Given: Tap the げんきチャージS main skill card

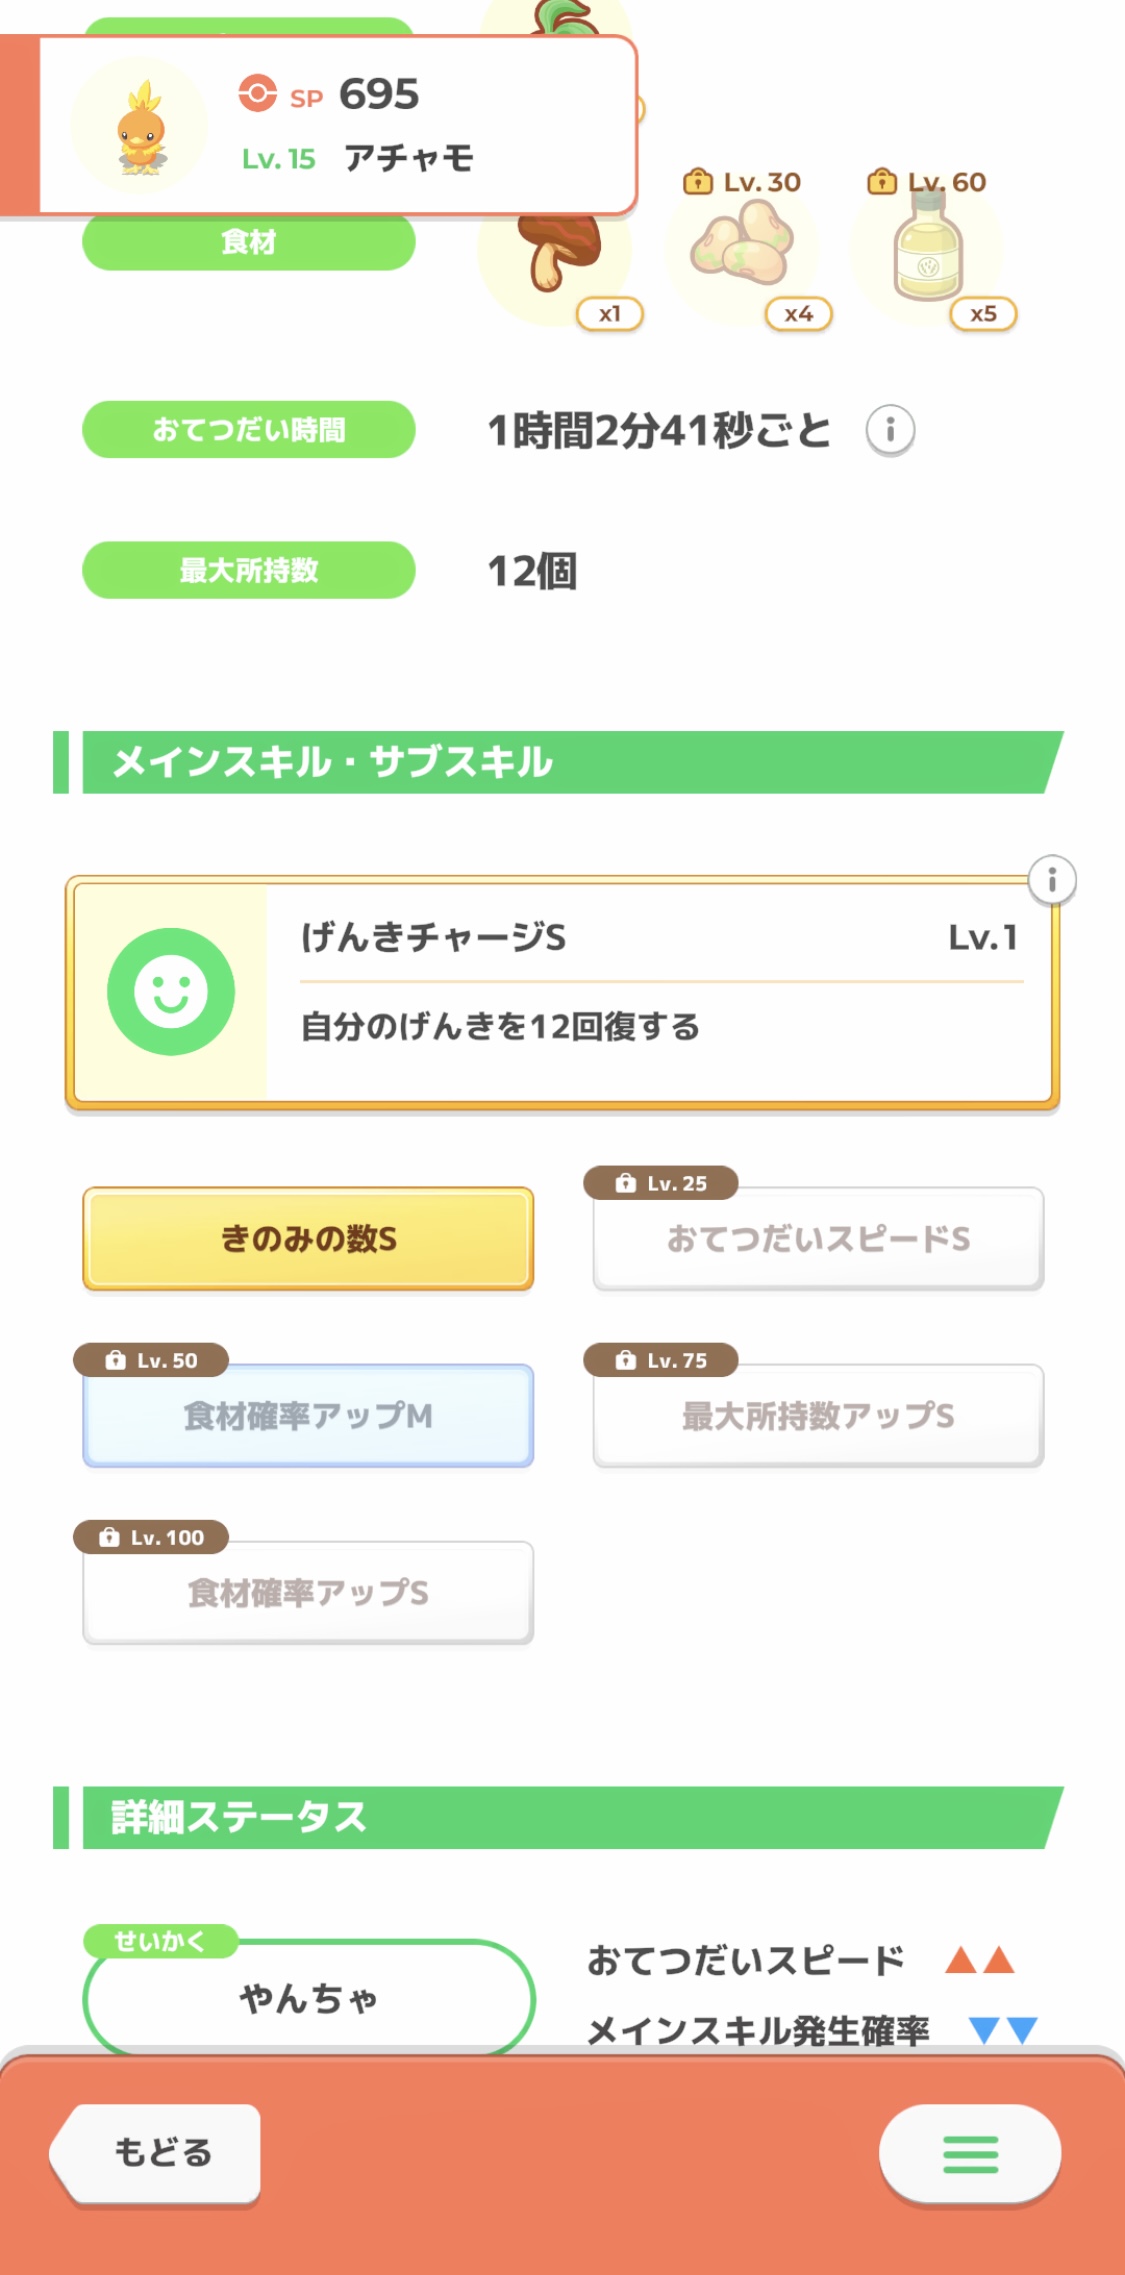Looking at the screenshot, I should click(x=660, y=992).
